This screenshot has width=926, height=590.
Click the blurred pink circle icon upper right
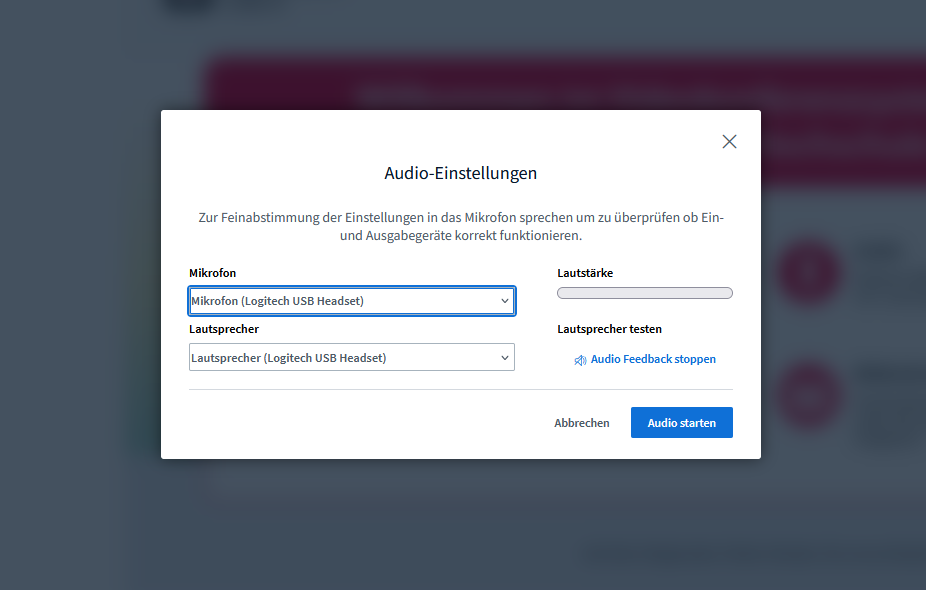click(x=810, y=272)
